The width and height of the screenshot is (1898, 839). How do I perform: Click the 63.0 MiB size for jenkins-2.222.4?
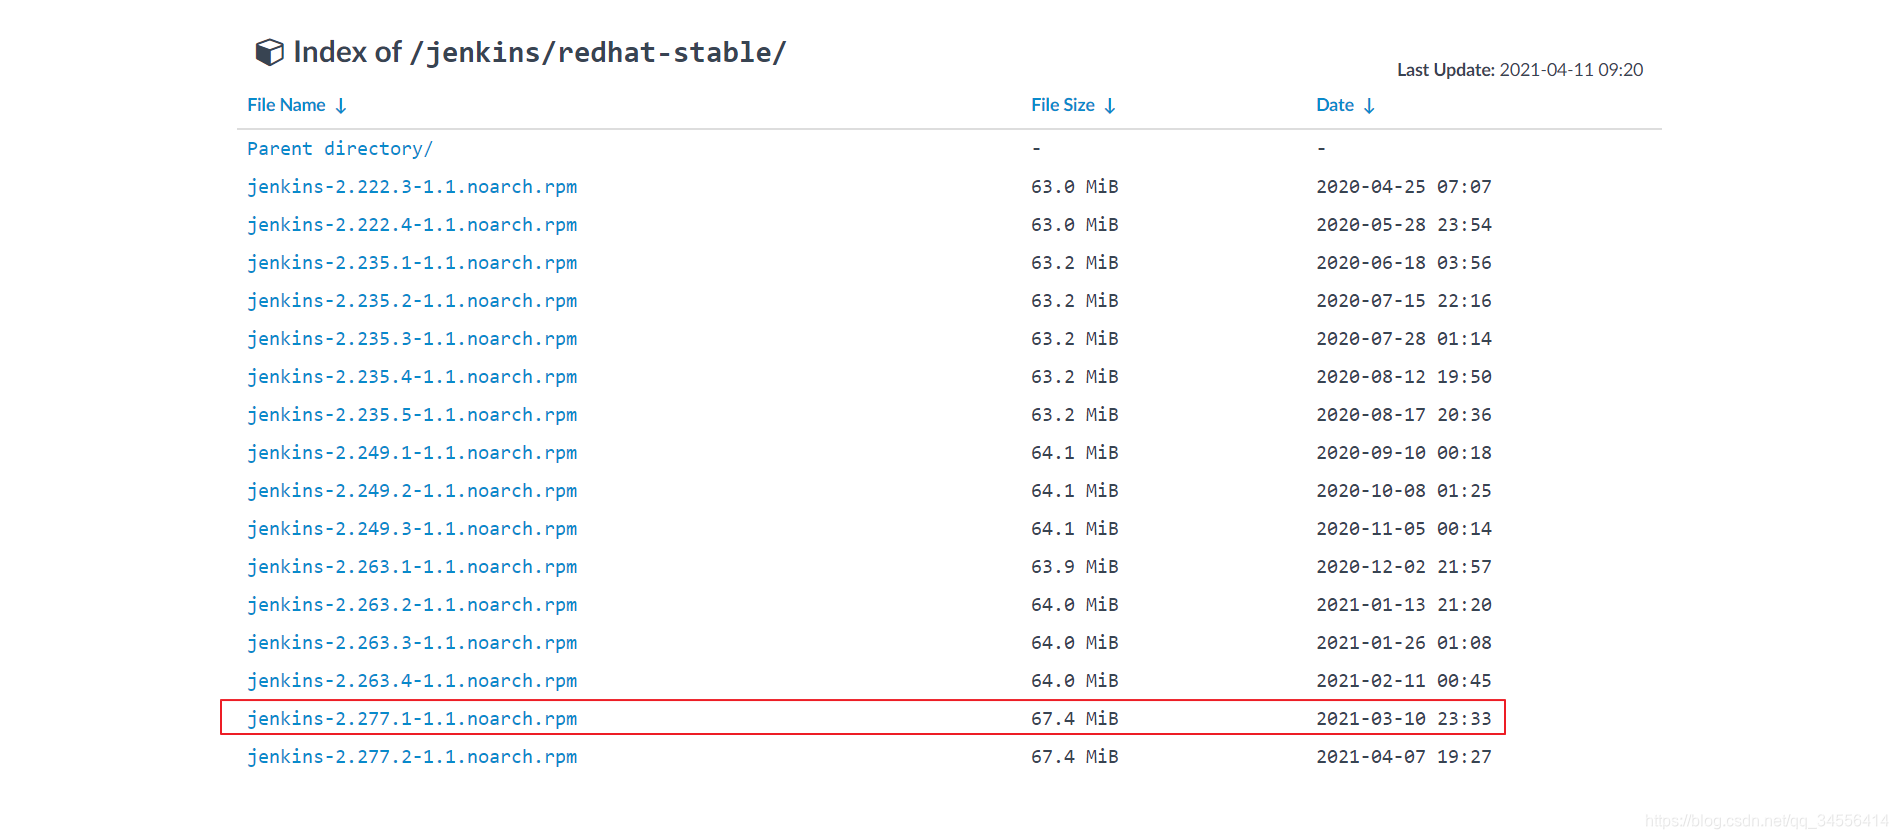[x=1075, y=225]
